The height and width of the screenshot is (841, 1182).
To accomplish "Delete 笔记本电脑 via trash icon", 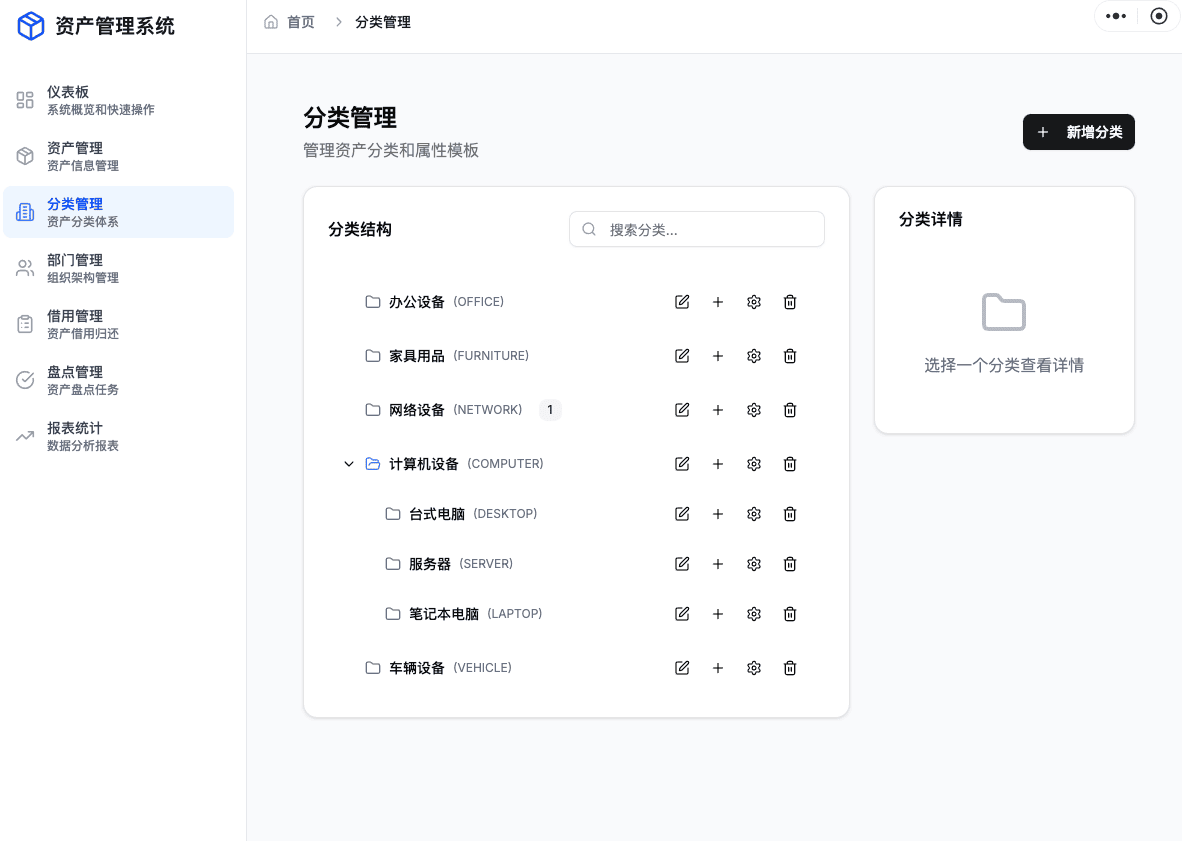I will pos(790,614).
